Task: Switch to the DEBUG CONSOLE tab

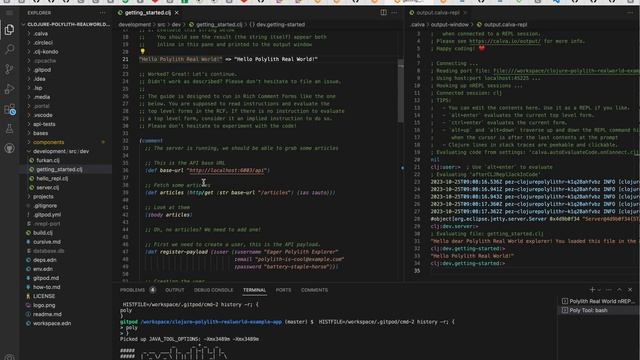Action: pyautogui.click(x=213, y=290)
